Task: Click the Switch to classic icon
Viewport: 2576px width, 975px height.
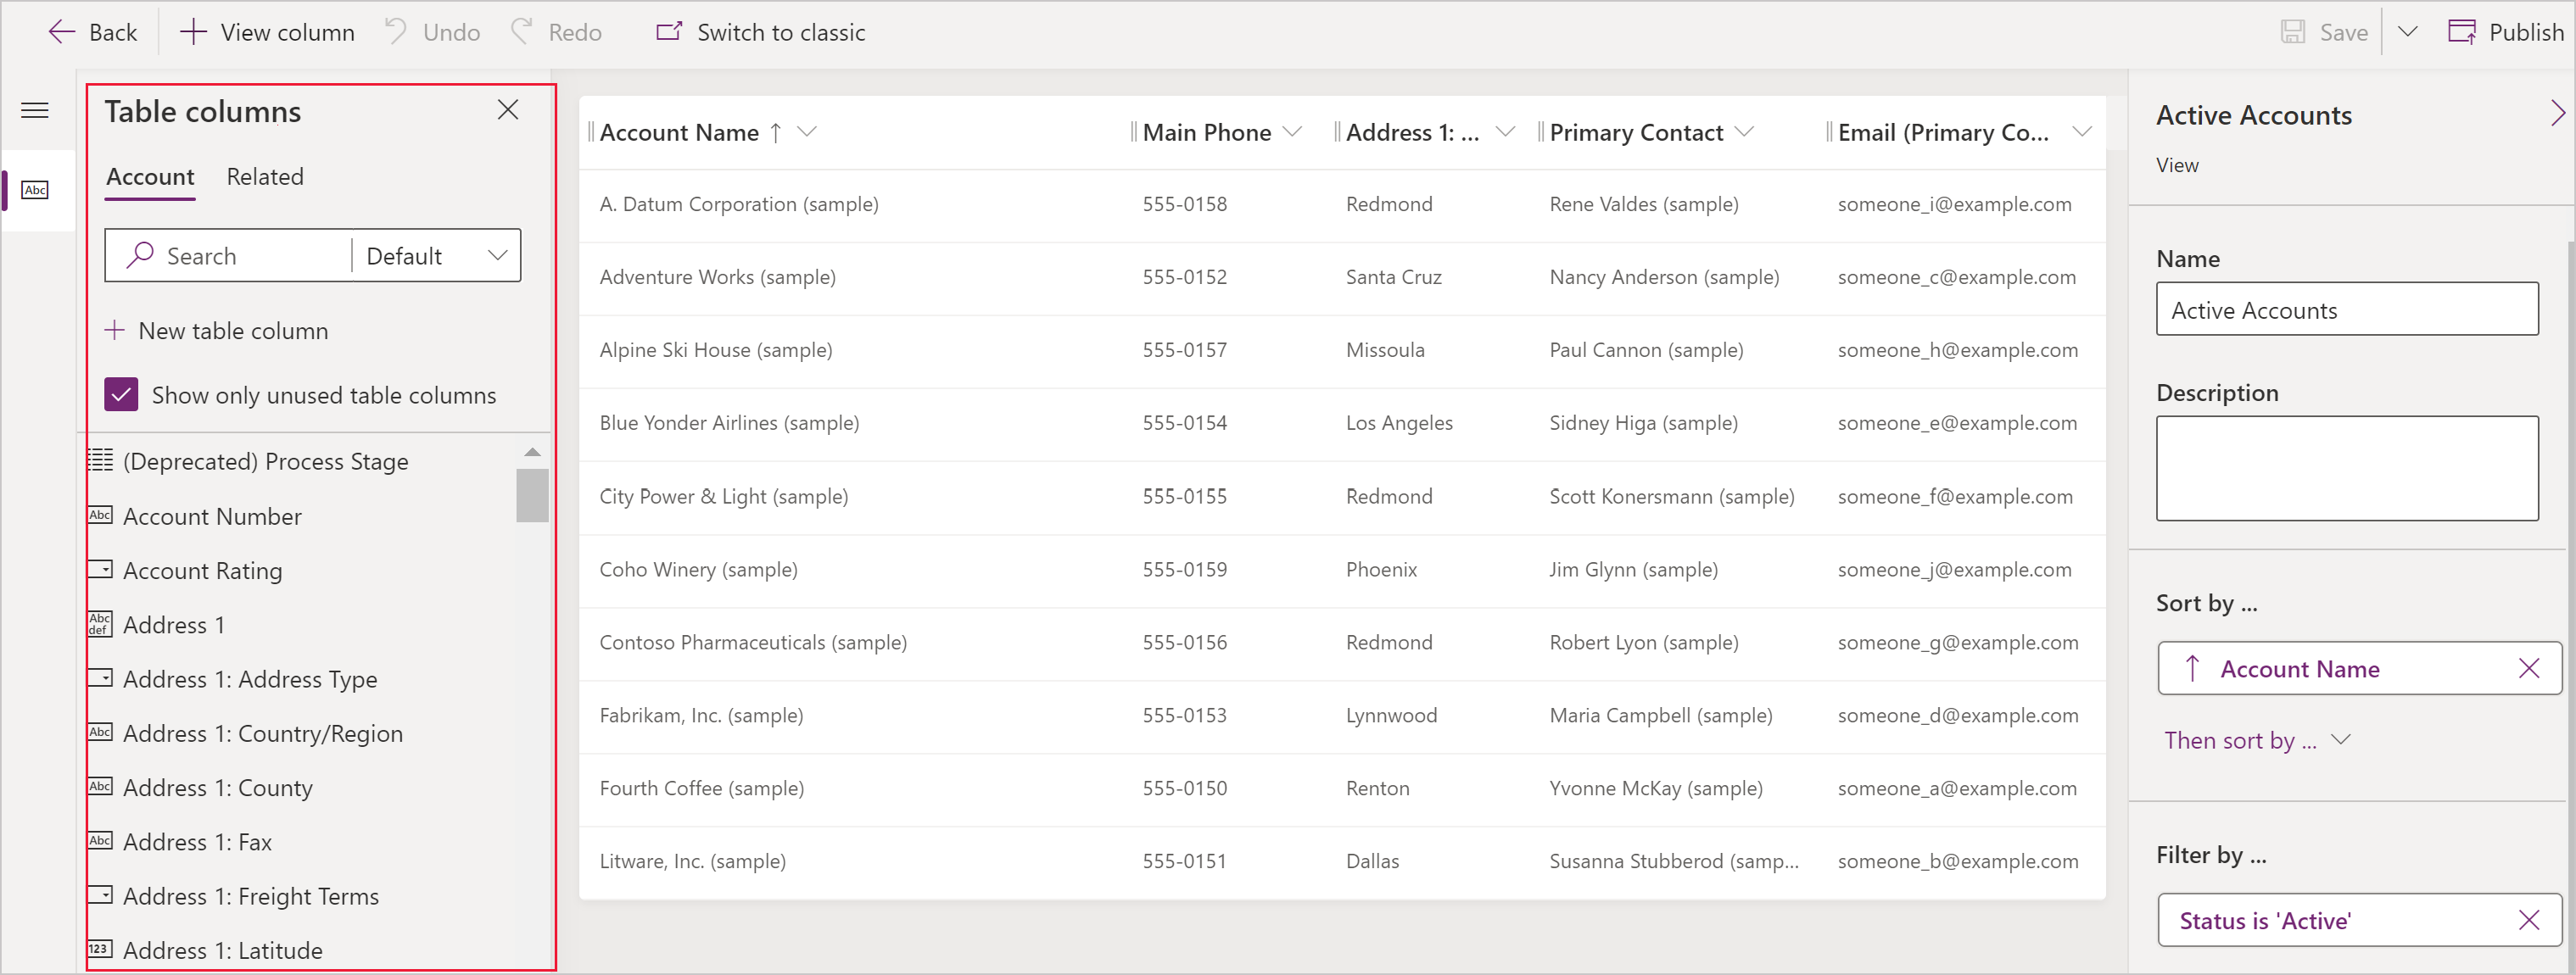Action: click(x=665, y=31)
